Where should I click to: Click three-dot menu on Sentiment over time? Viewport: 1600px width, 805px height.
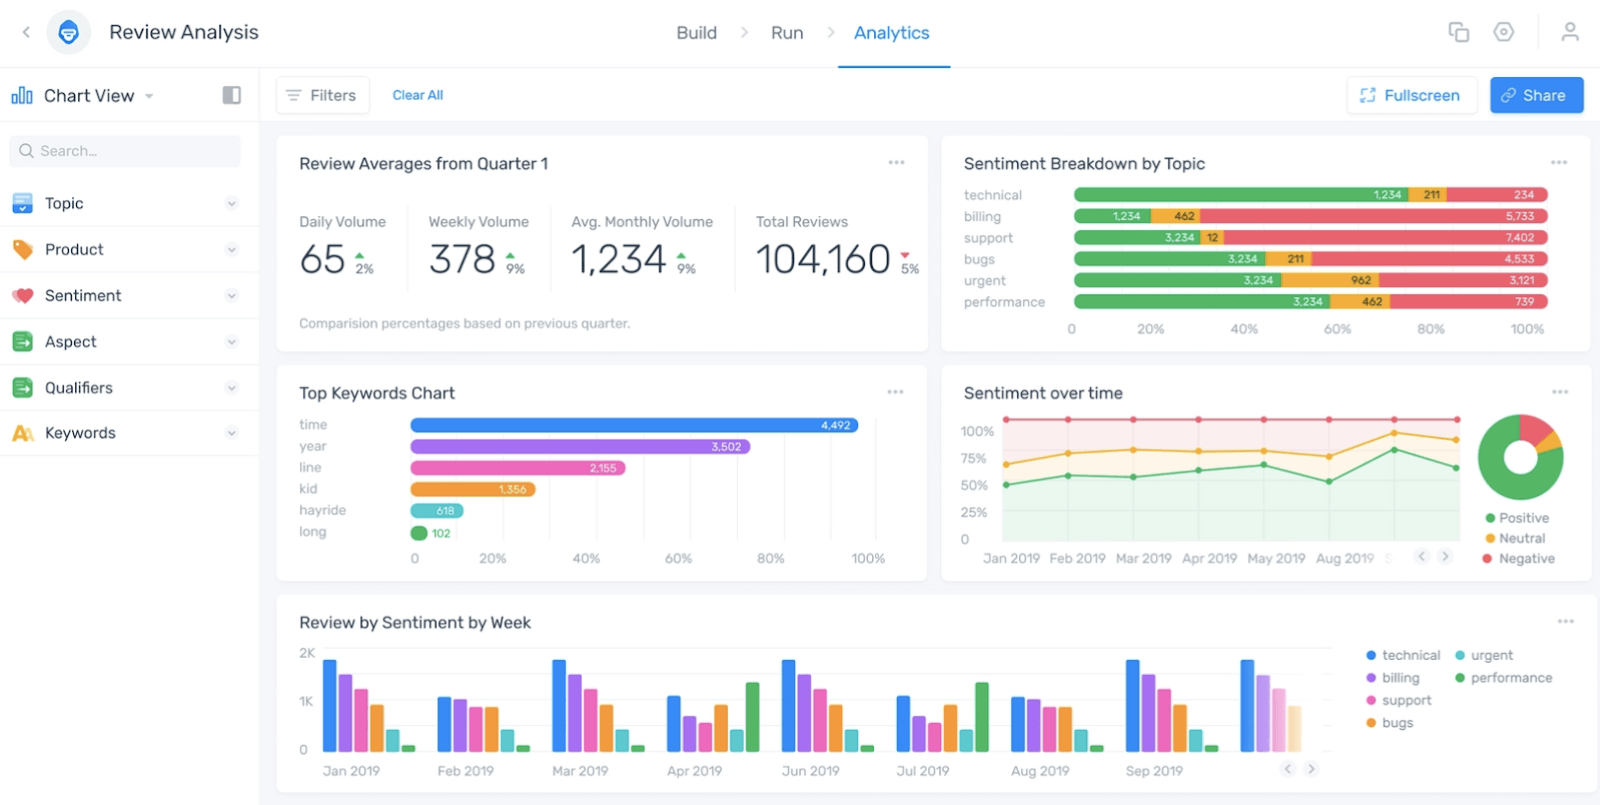[1559, 392]
